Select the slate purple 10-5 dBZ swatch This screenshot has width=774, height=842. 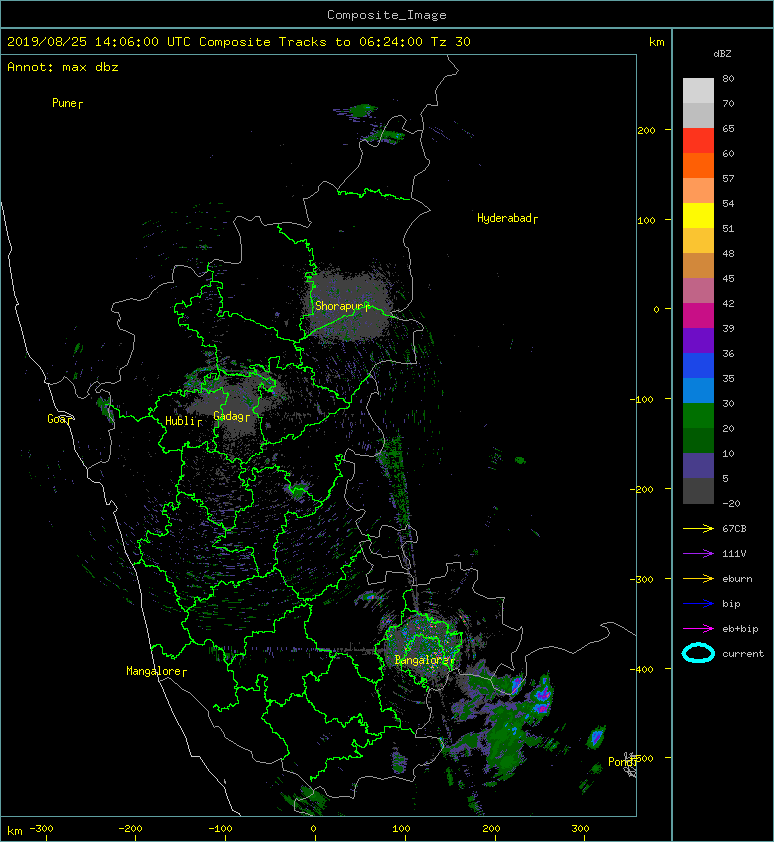698,466
